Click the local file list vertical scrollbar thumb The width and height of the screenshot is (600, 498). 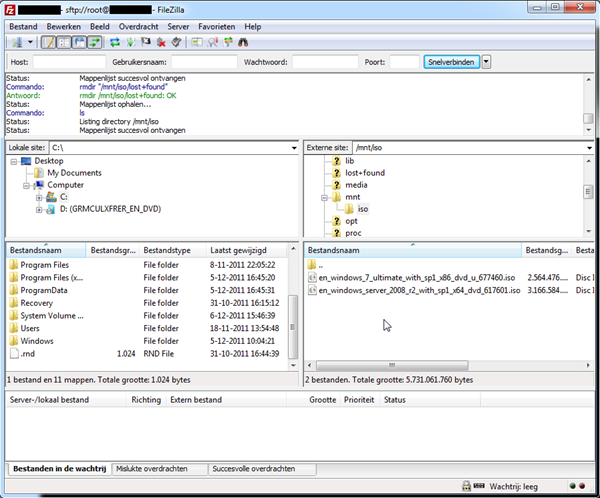293,327
